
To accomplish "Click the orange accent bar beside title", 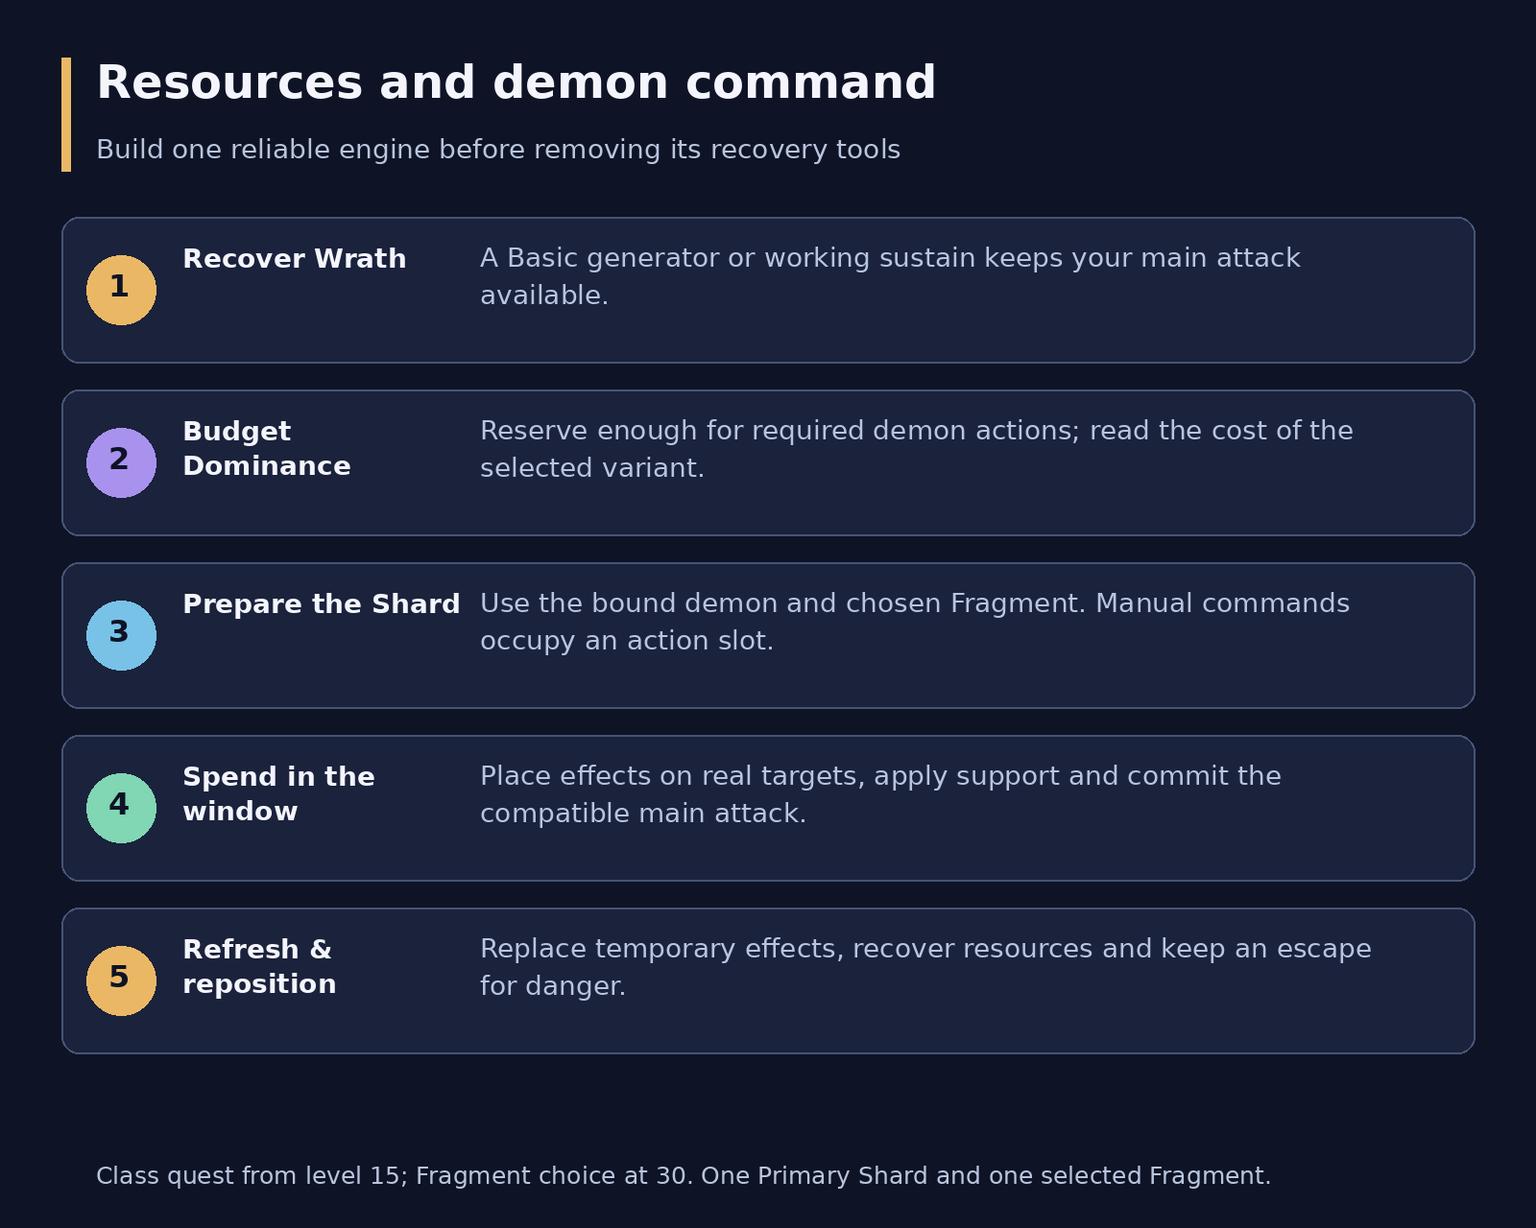I will tap(66, 114).
